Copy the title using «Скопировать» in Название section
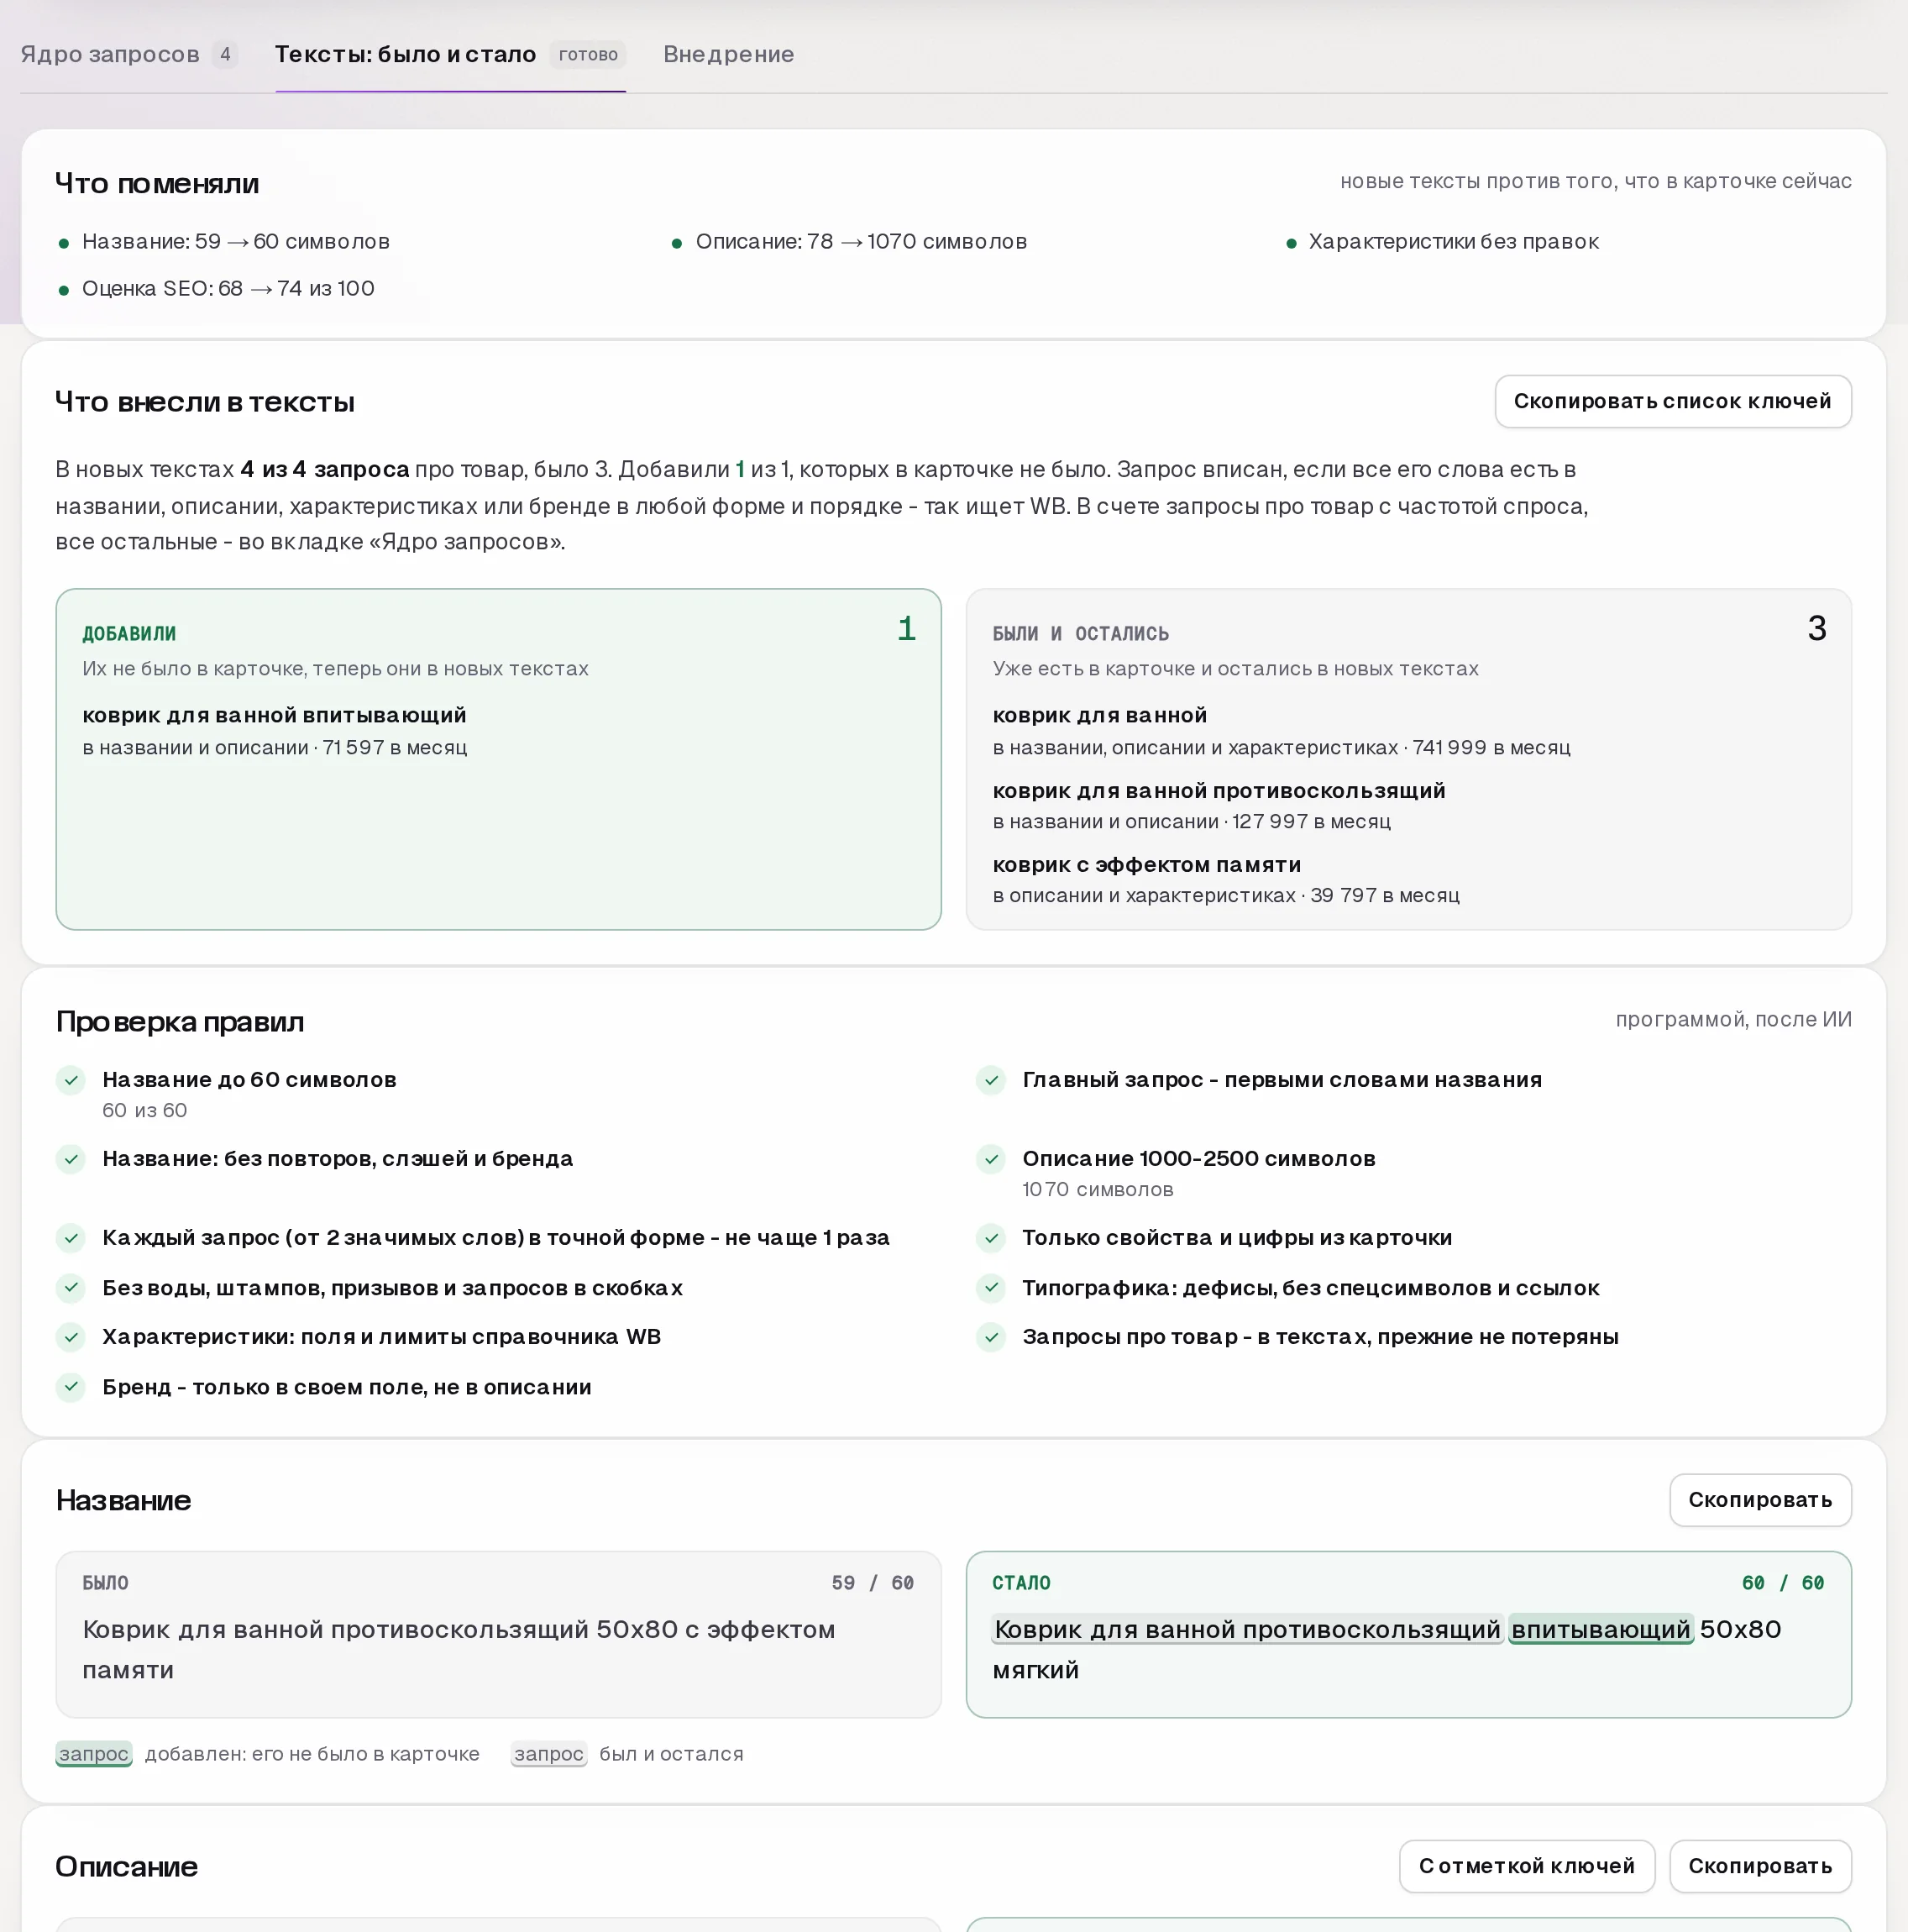Viewport: 1908px width, 1932px height. (x=1760, y=1499)
